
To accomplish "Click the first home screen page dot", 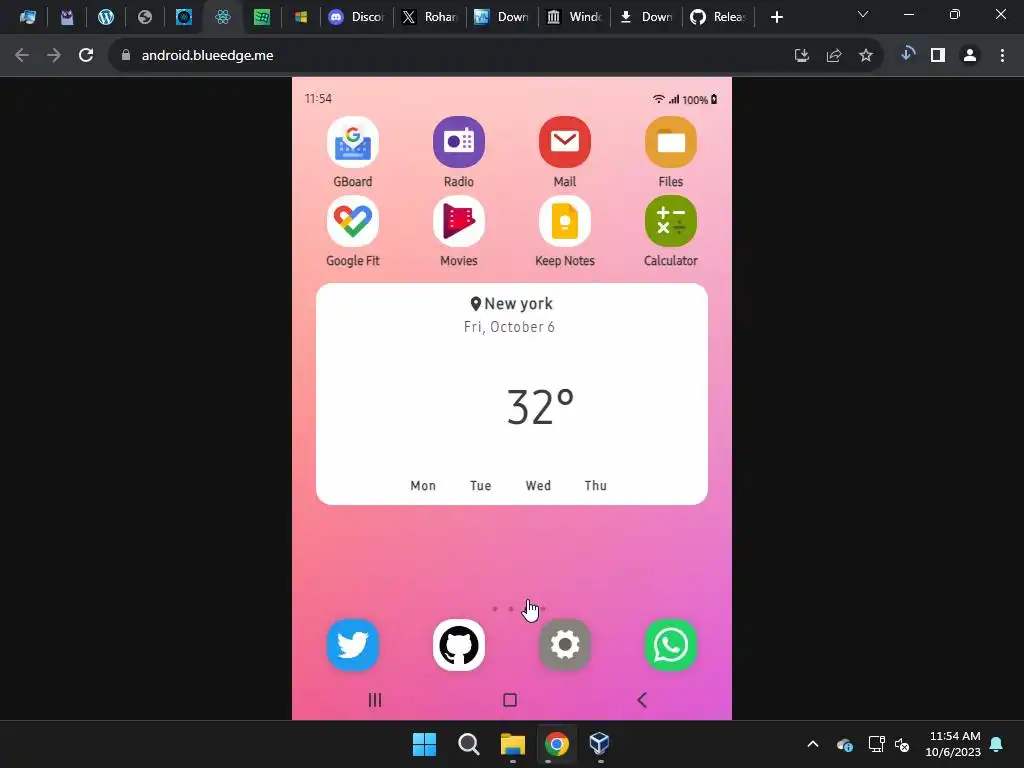I will 495,609.
